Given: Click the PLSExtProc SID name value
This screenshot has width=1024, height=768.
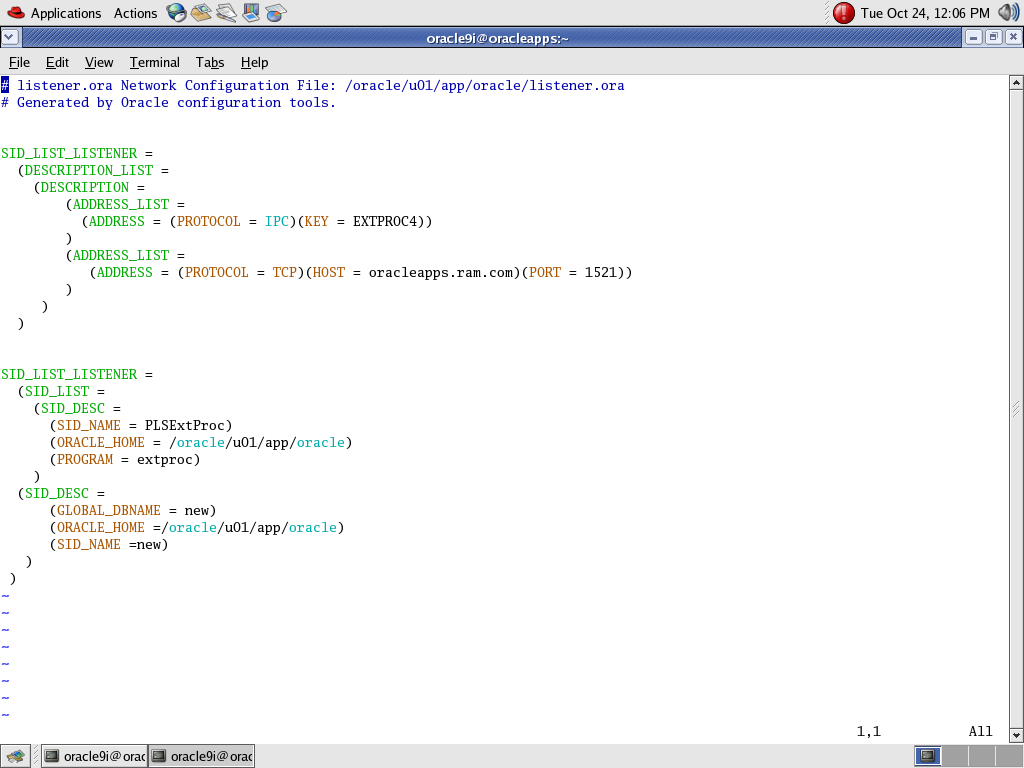Looking at the screenshot, I should point(185,425).
